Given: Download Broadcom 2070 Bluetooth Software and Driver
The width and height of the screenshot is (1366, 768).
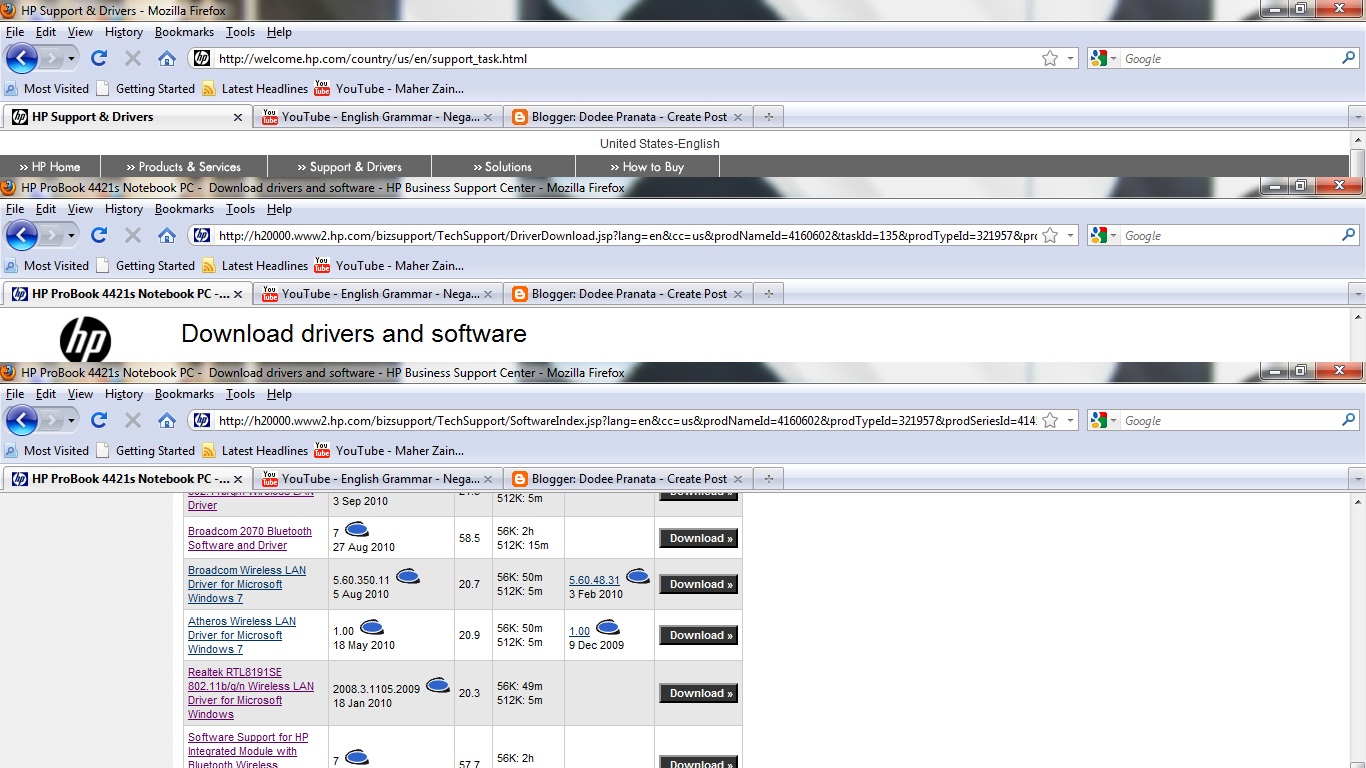Looking at the screenshot, I should (698, 538).
